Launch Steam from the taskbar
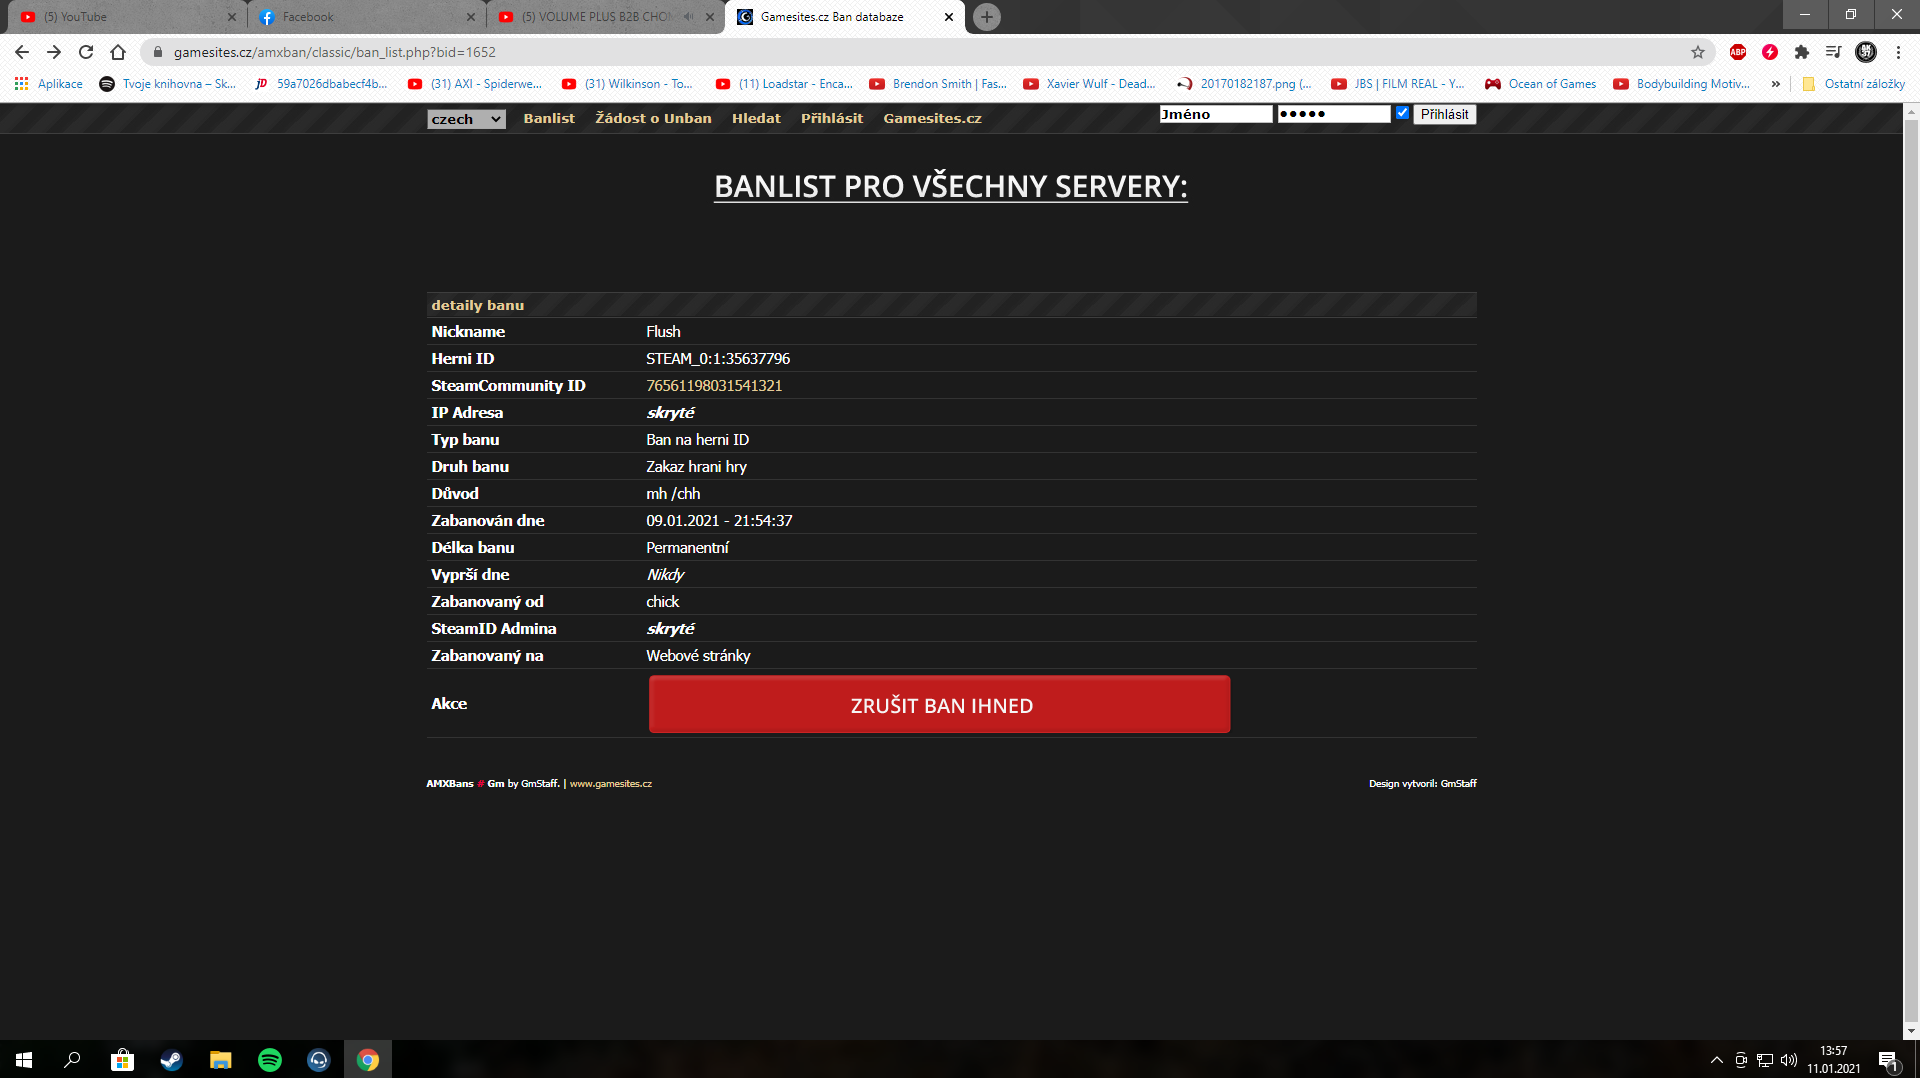 click(171, 1060)
